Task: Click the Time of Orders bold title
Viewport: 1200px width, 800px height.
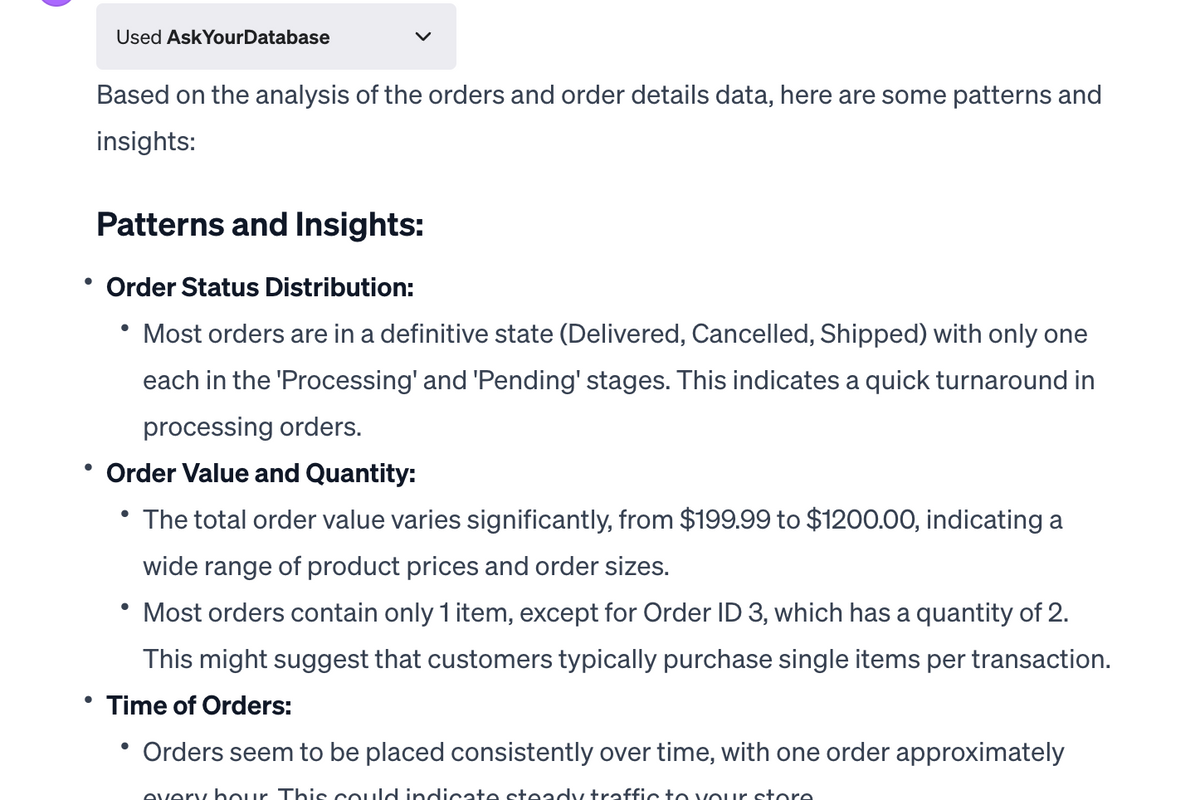Action: pos(199,706)
